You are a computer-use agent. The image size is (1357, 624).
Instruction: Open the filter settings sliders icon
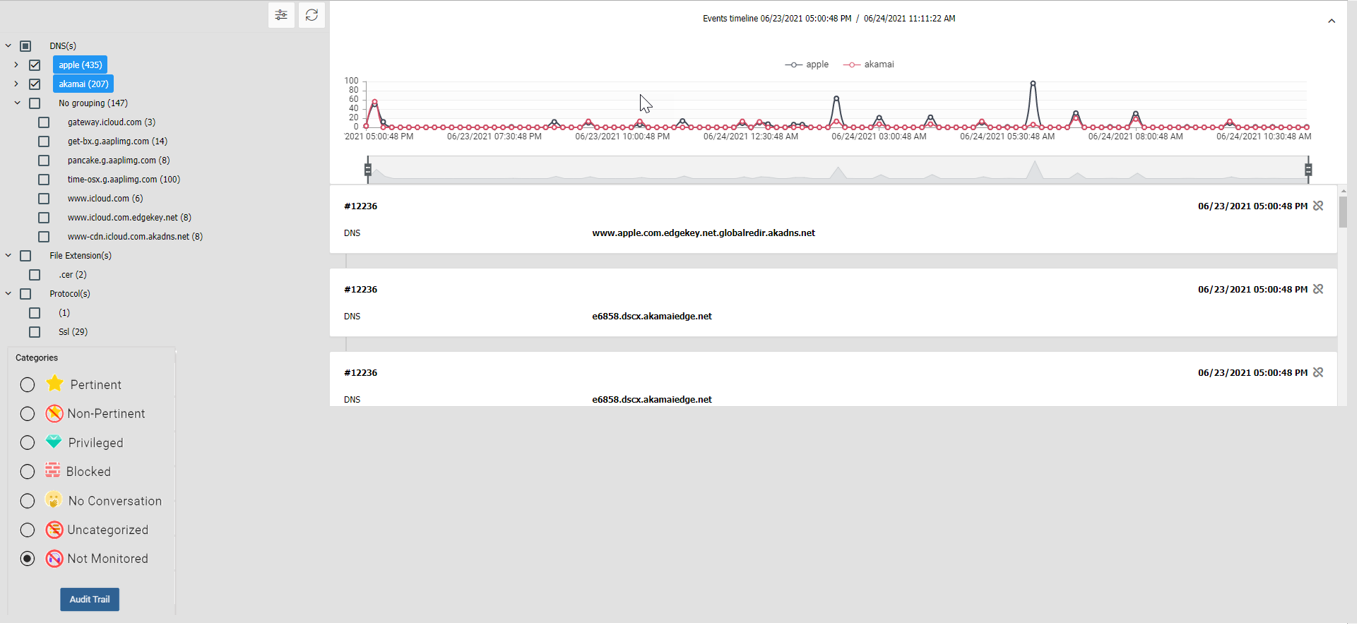(281, 15)
